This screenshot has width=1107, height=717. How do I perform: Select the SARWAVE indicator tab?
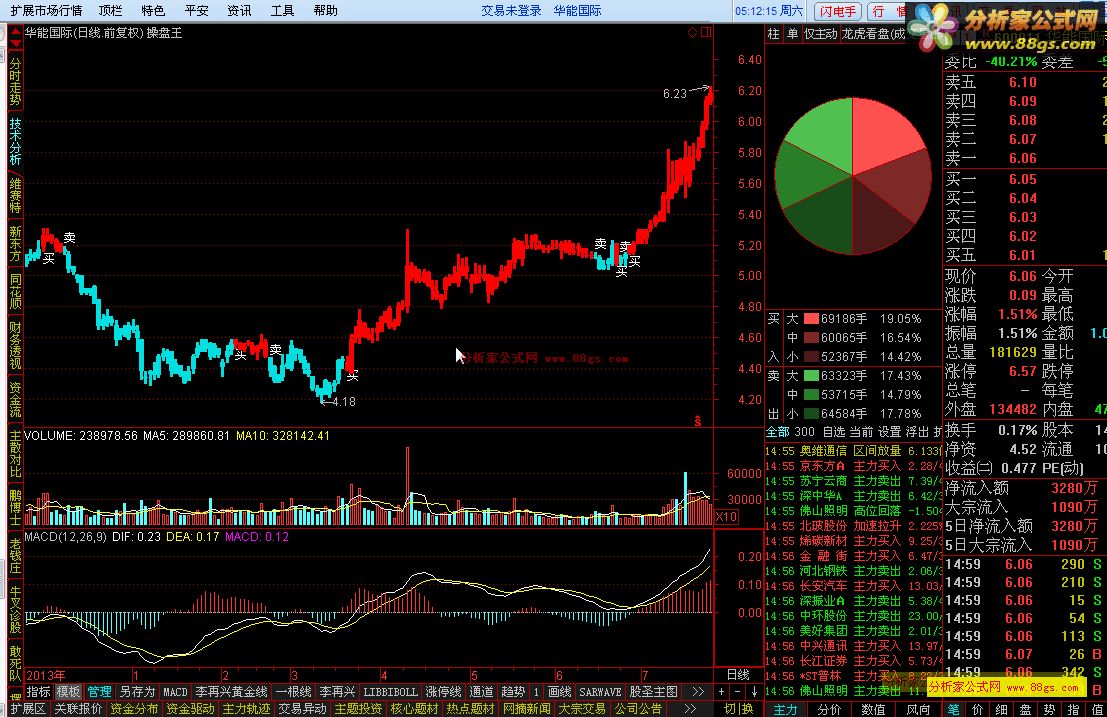click(x=600, y=692)
